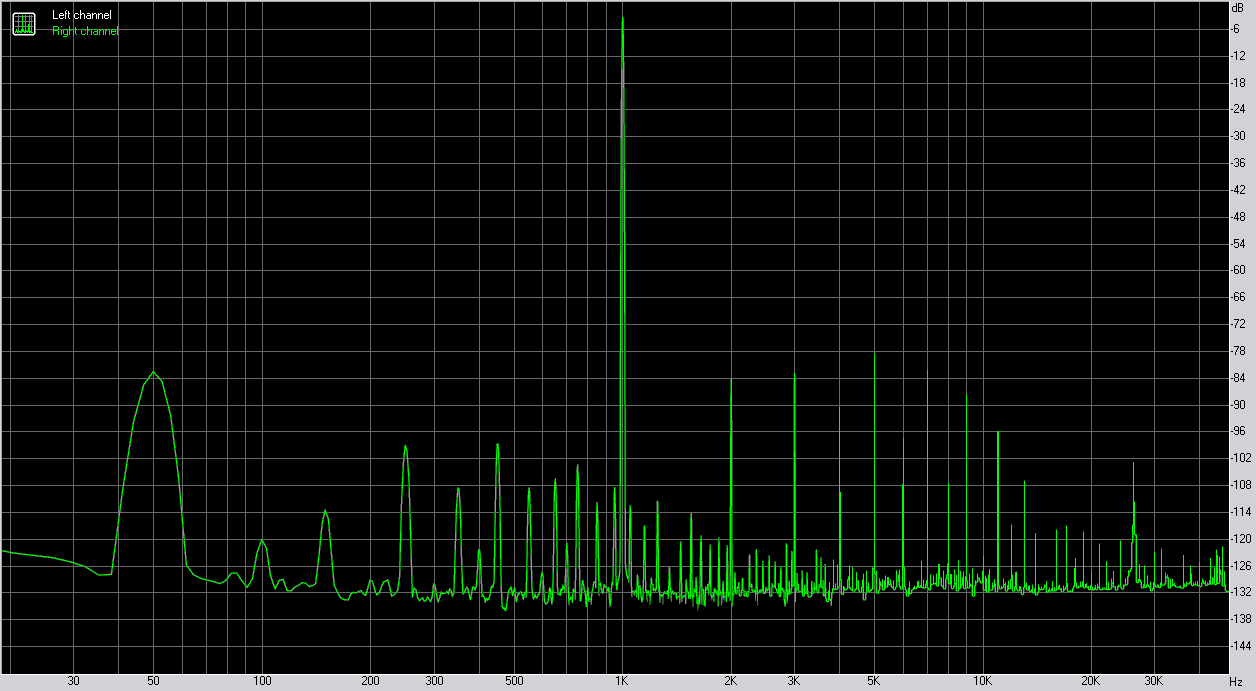
Task: Click the "10K" frequency axis label
Action: (x=982, y=681)
